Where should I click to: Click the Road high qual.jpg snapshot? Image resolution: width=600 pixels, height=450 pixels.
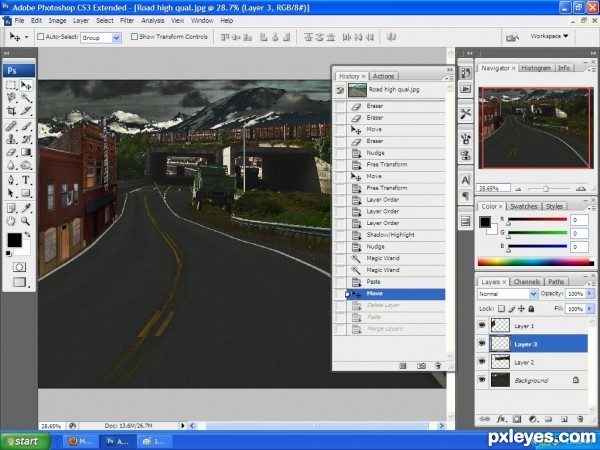[x=389, y=90]
